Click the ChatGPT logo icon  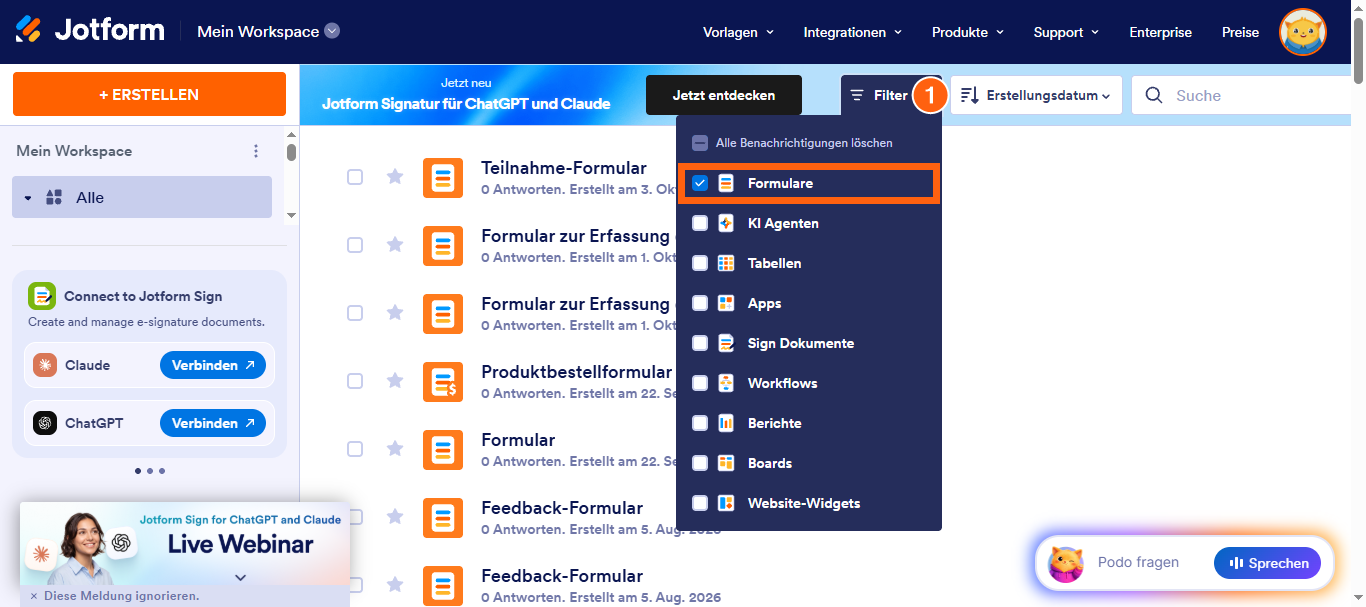tap(45, 423)
